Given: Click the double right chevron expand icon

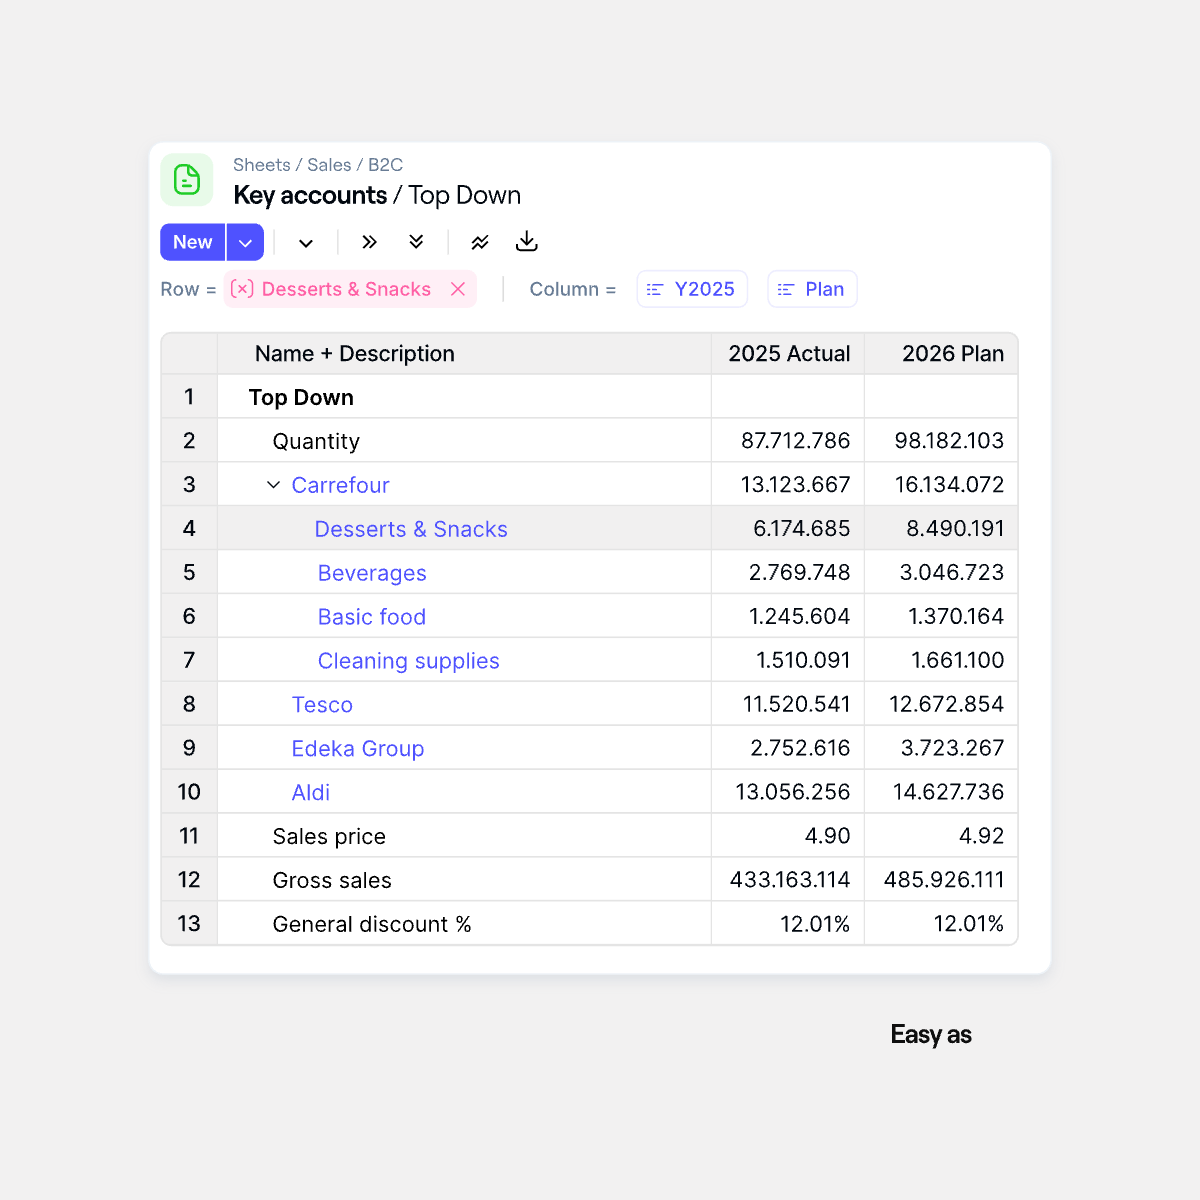Looking at the screenshot, I should point(369,242).
